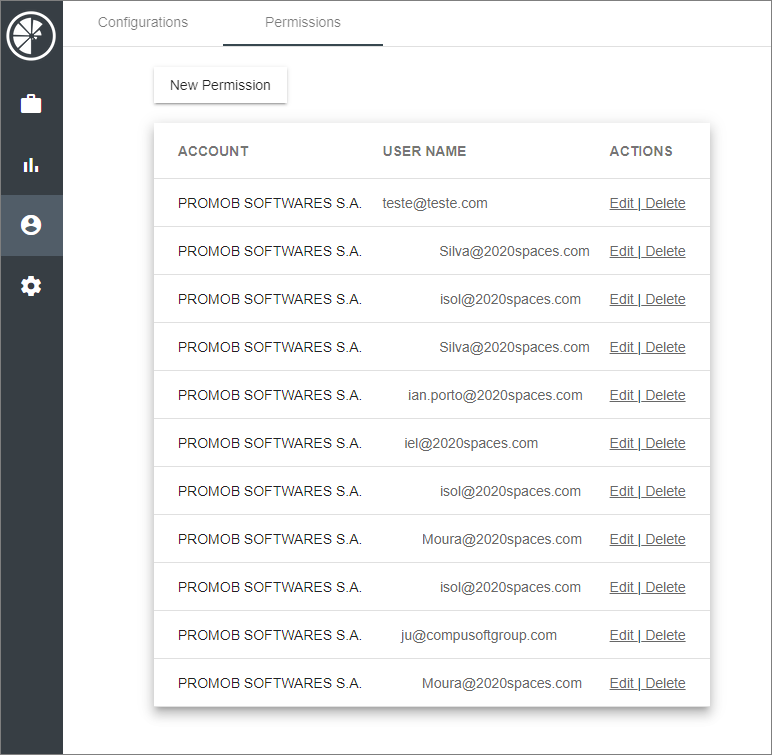Click the circular citrus logo icon
The image size is (772, 755).
(31, 36)
